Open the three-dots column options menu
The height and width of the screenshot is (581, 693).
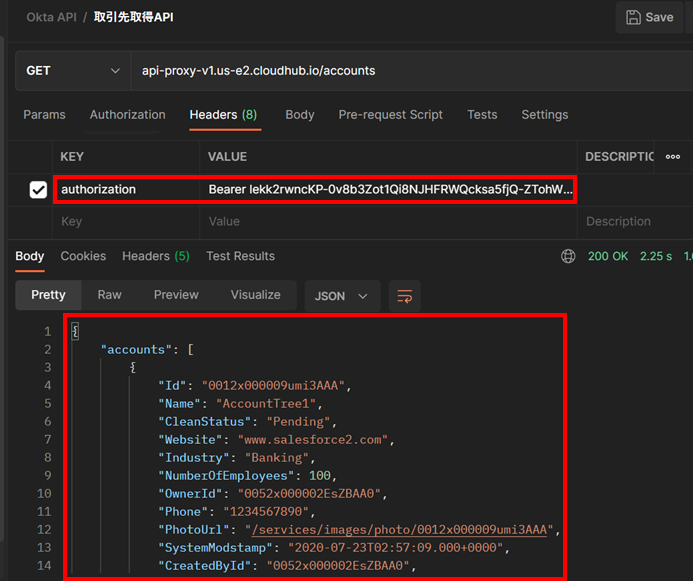coord(673,157)
